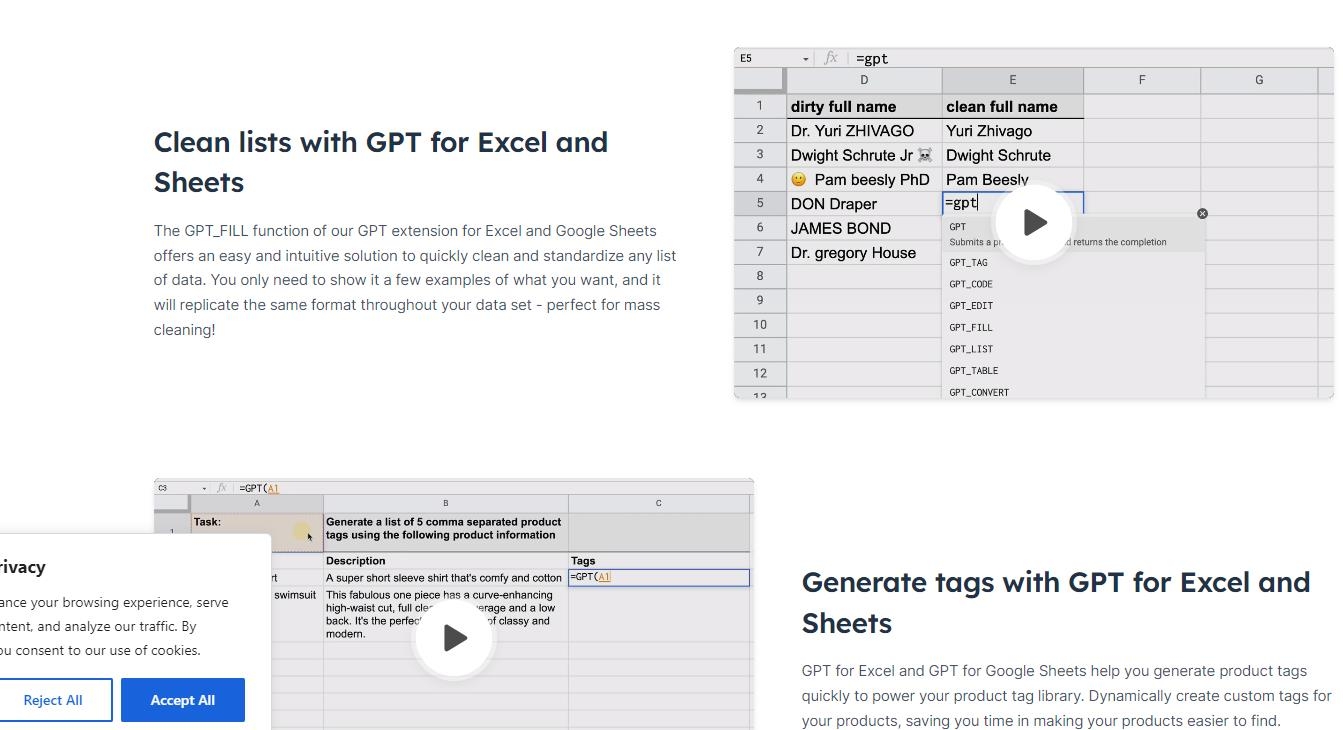Click the =GPT(A1 cell under Tags
Viewport: 1343px width, 730px height.
(658, 577)
